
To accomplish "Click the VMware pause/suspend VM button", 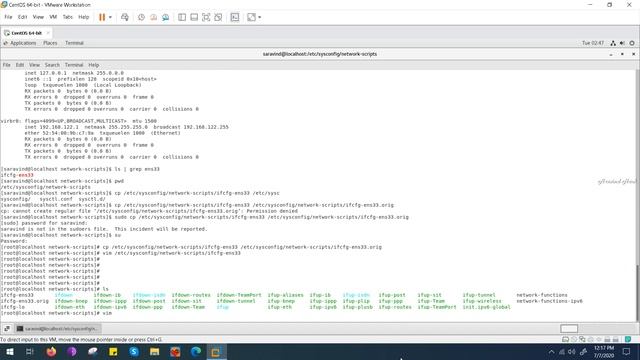I will [102, 17].
